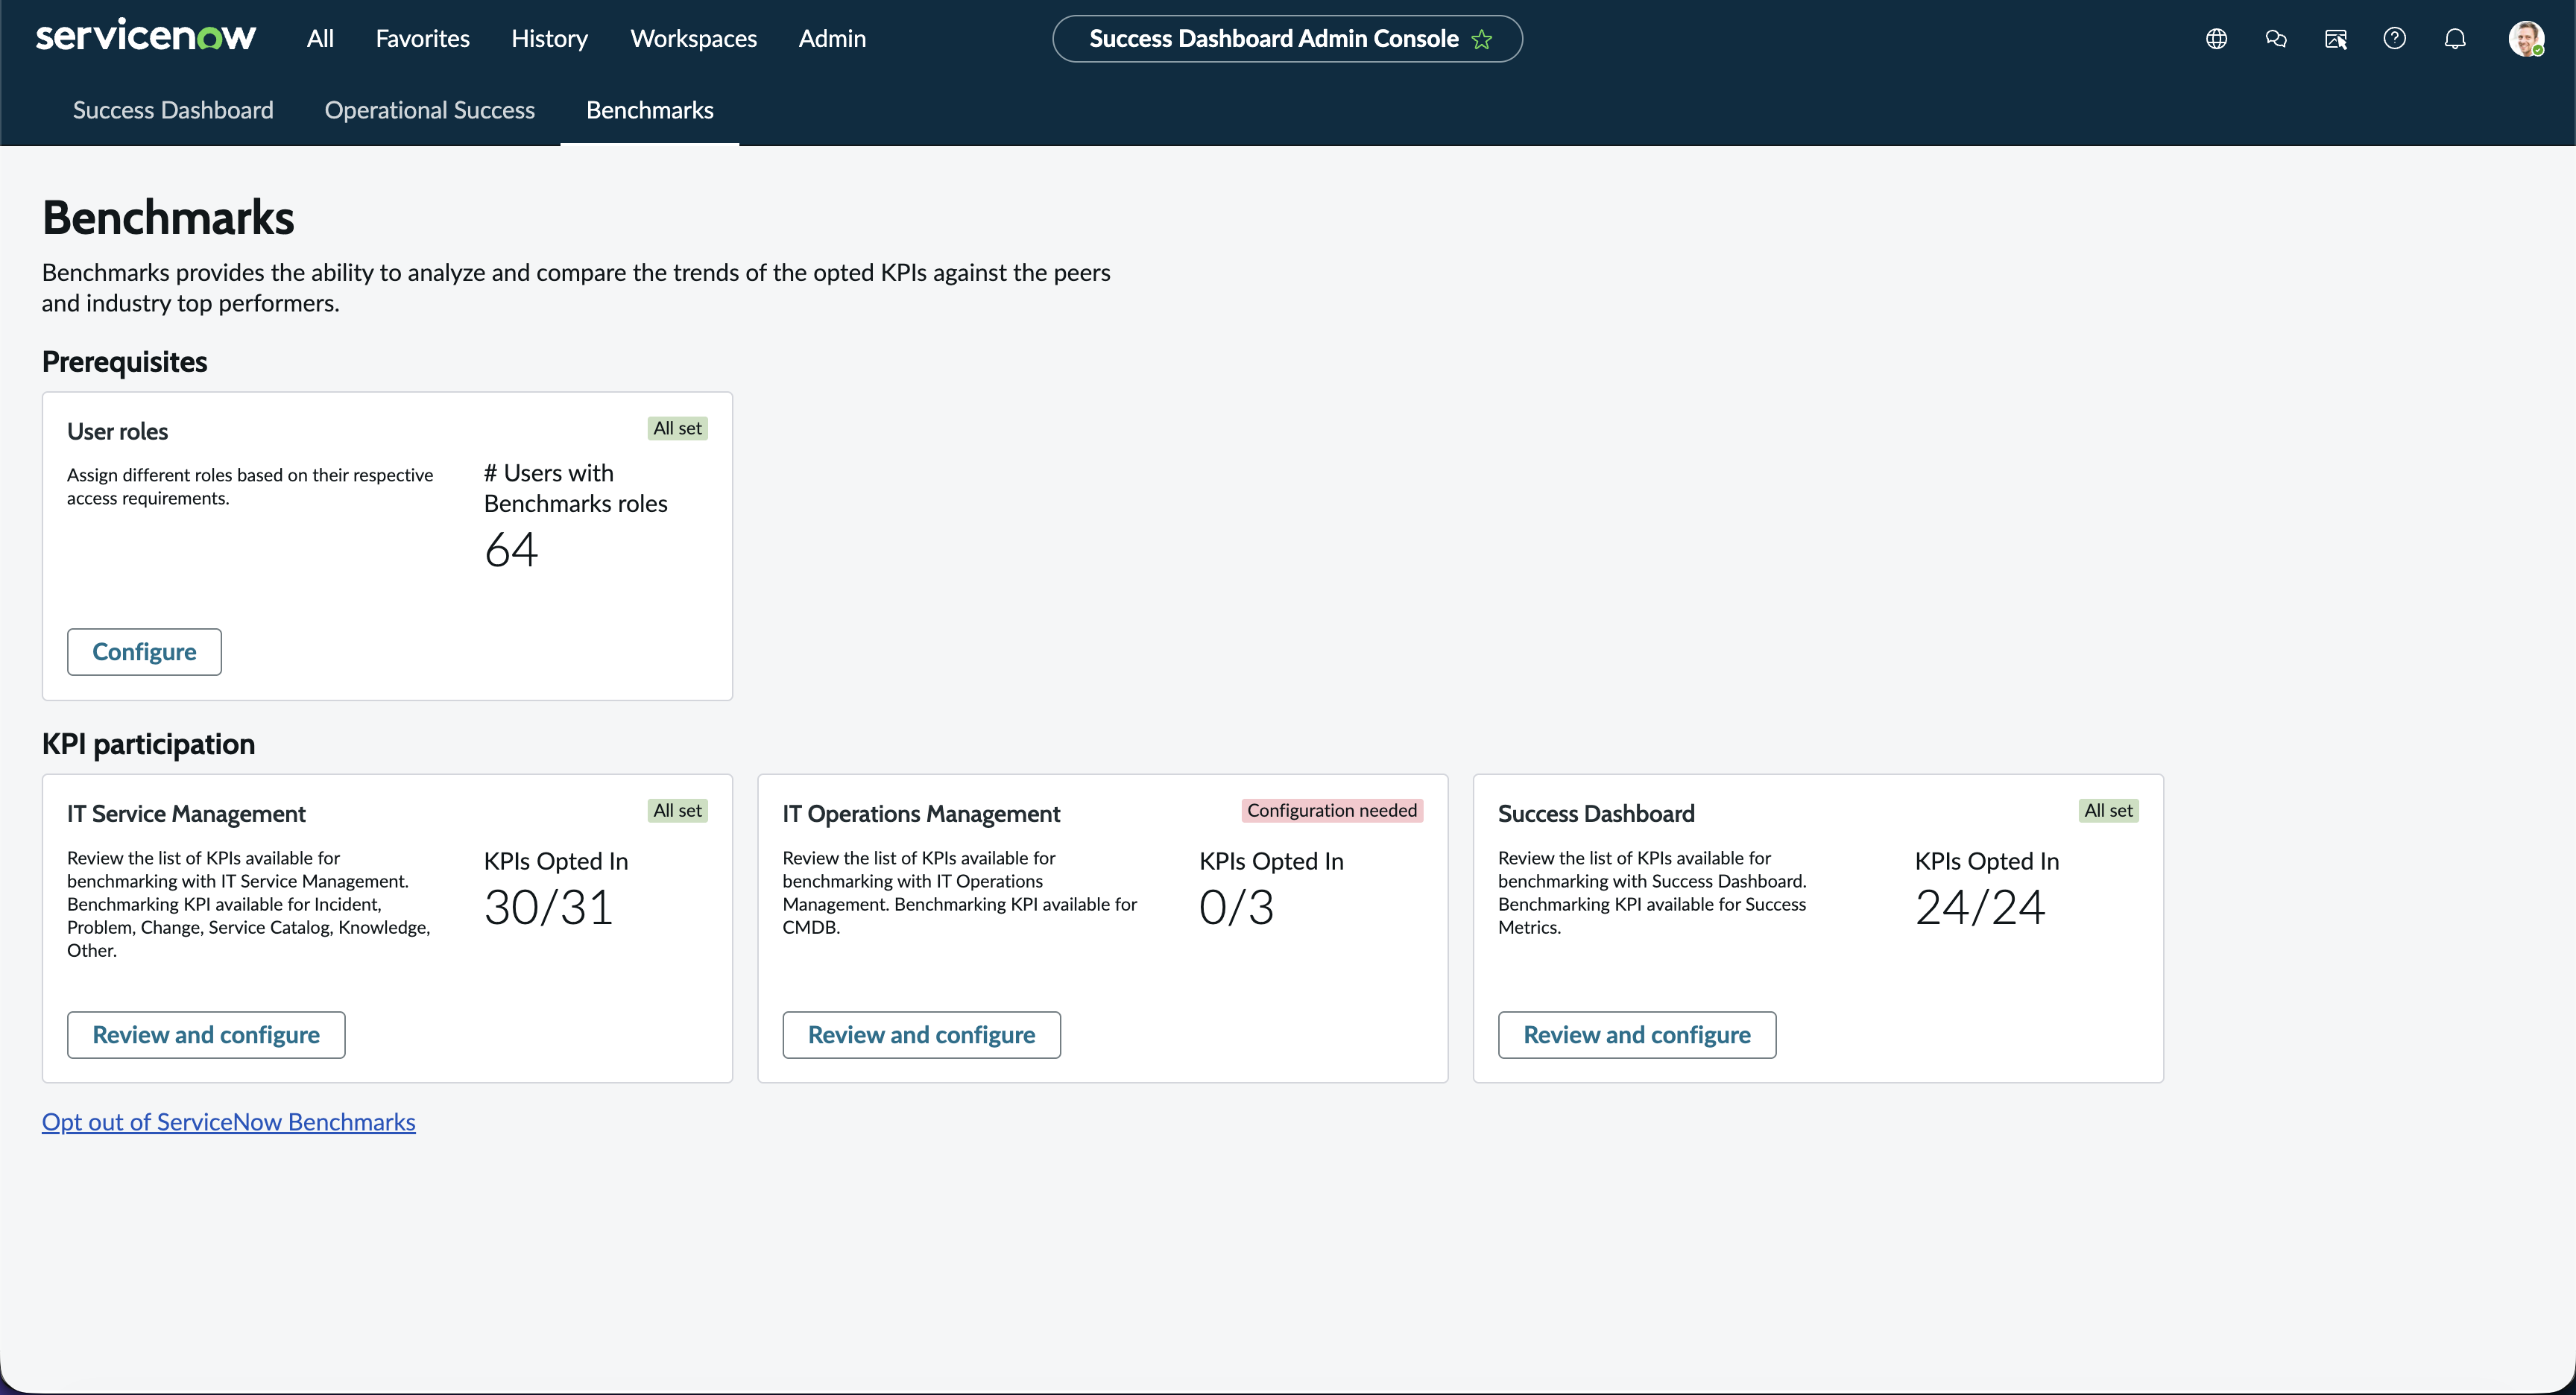Open the All menu

pos(320,39)
